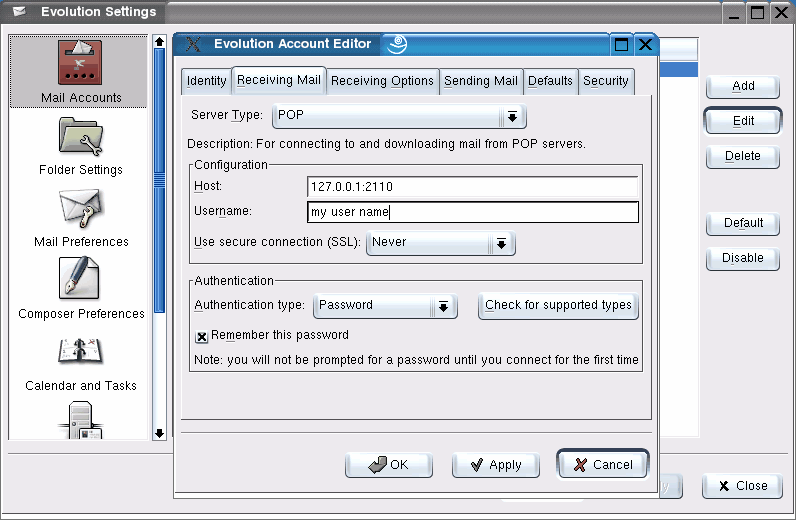Click the Disable account button

point(743,258)
